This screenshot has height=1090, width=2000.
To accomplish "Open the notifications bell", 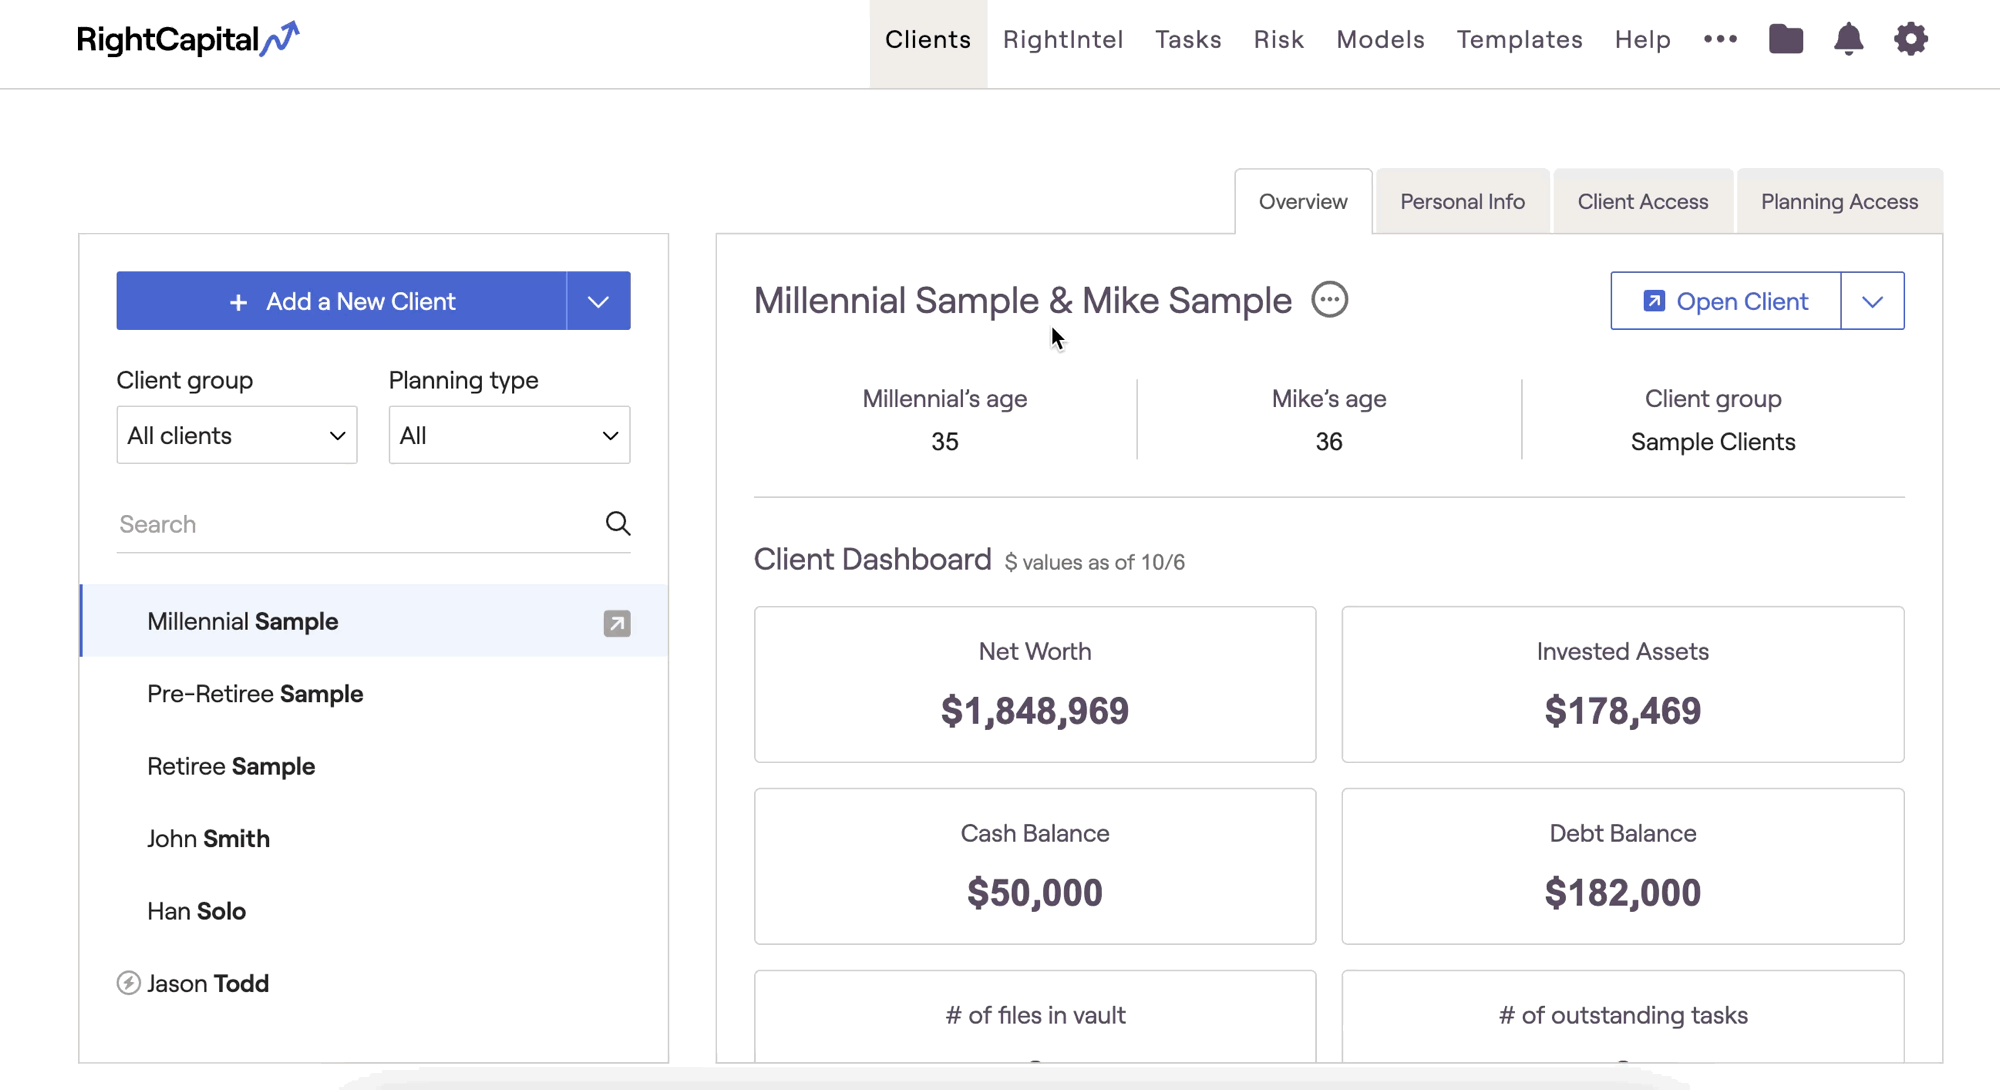I will [1848, 39].
